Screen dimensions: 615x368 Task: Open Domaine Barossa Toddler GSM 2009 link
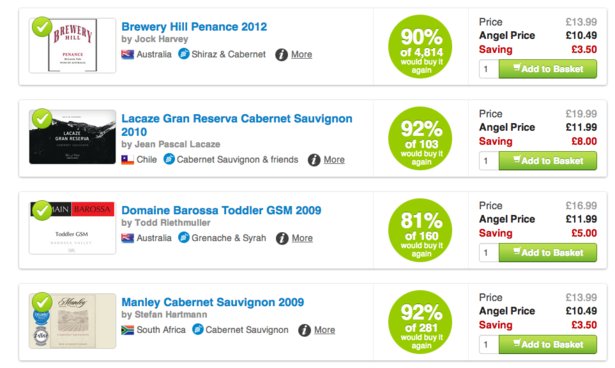(221, 210)
